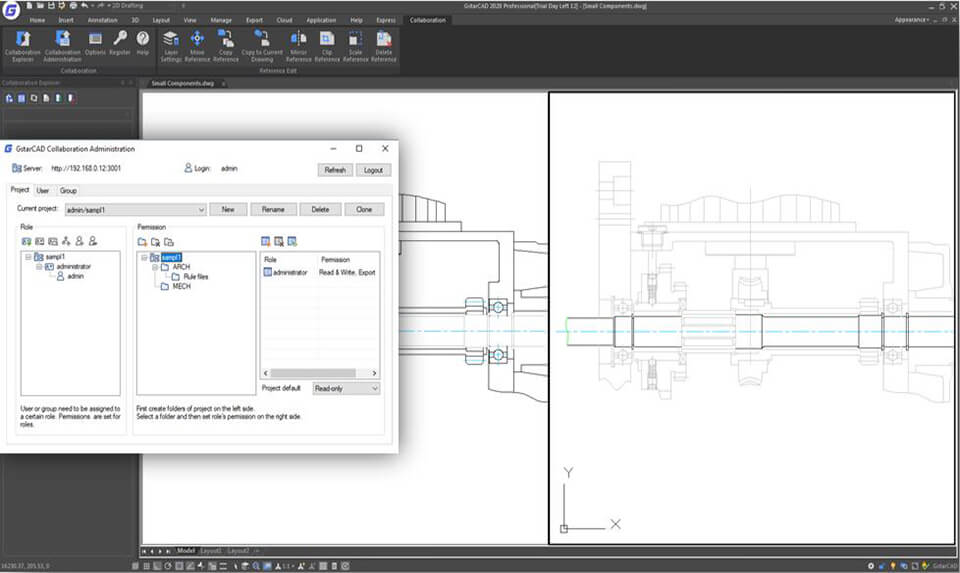Click Open file in quick access toolbar
The width and height of the screenshot is (960, 573).
40,6
